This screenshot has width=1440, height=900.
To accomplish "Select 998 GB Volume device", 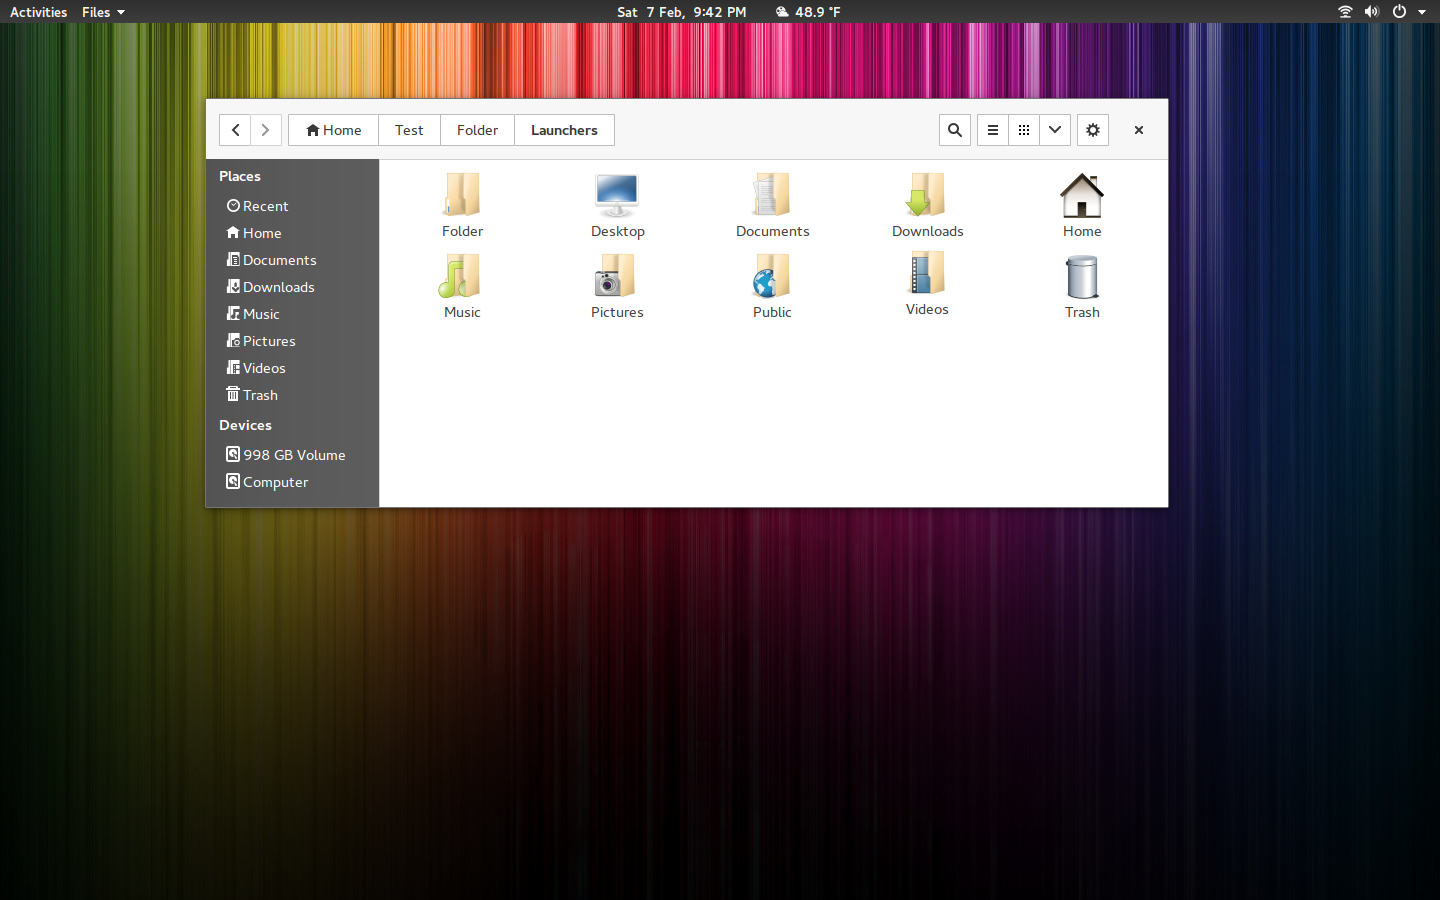I will click(x=292, y=455).
